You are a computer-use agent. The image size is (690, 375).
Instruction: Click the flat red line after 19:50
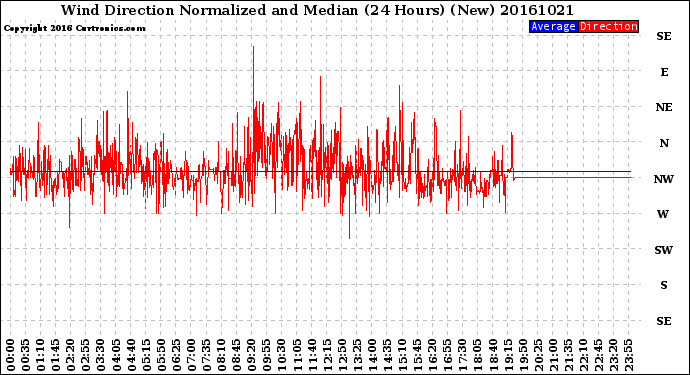click(x=572, y=177)
